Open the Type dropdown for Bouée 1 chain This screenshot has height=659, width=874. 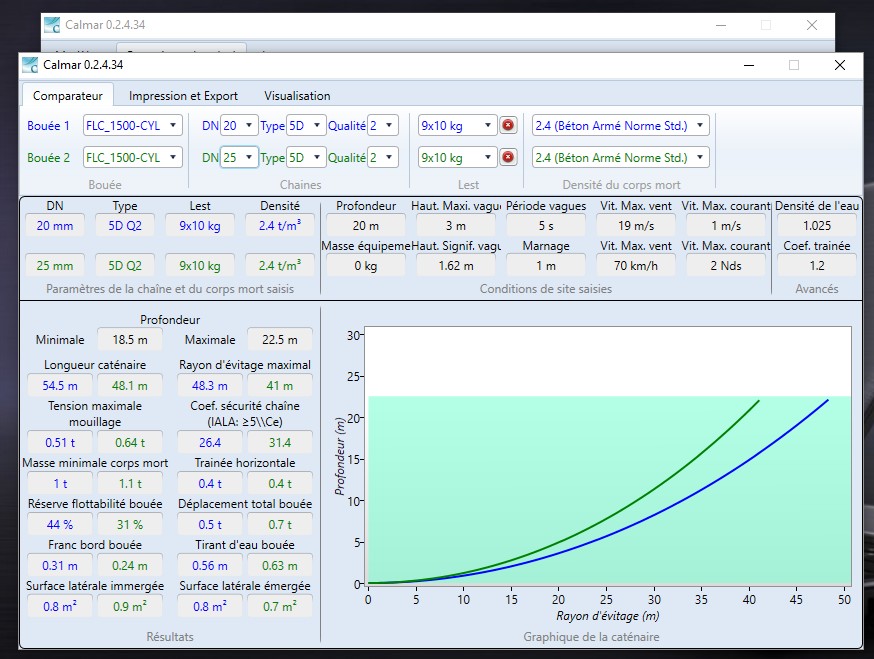306,126
